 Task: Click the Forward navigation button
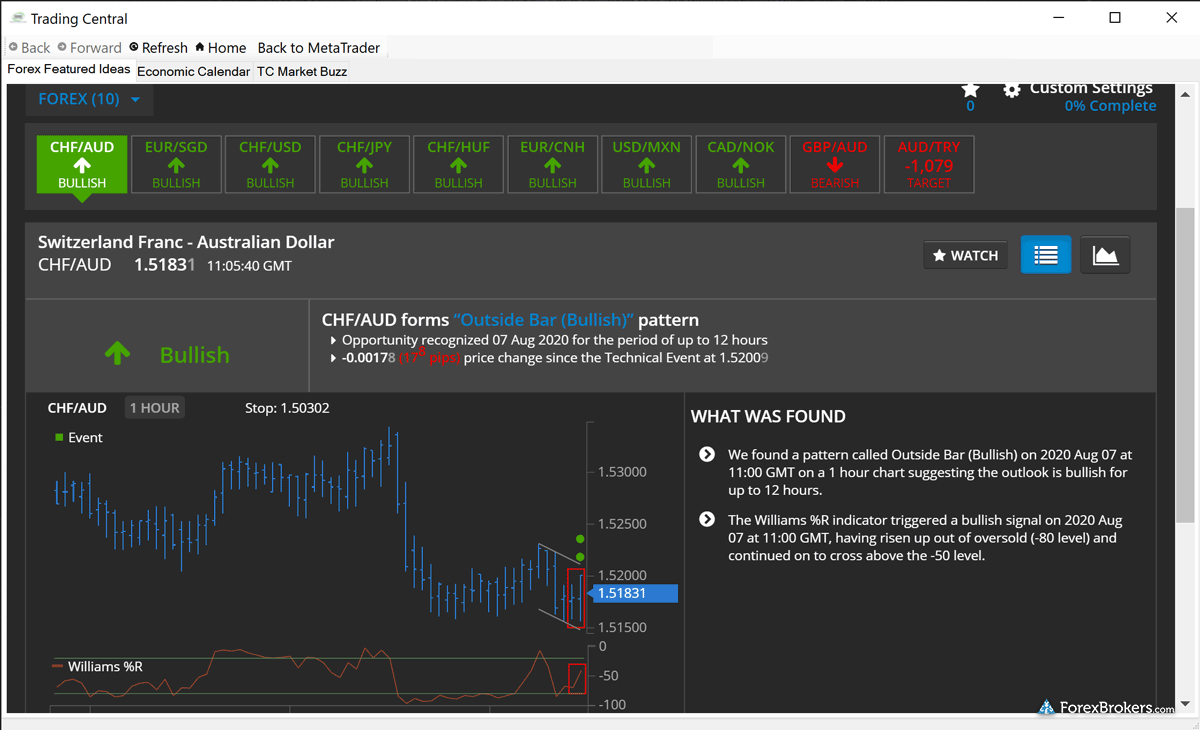[x=89, y=47]
